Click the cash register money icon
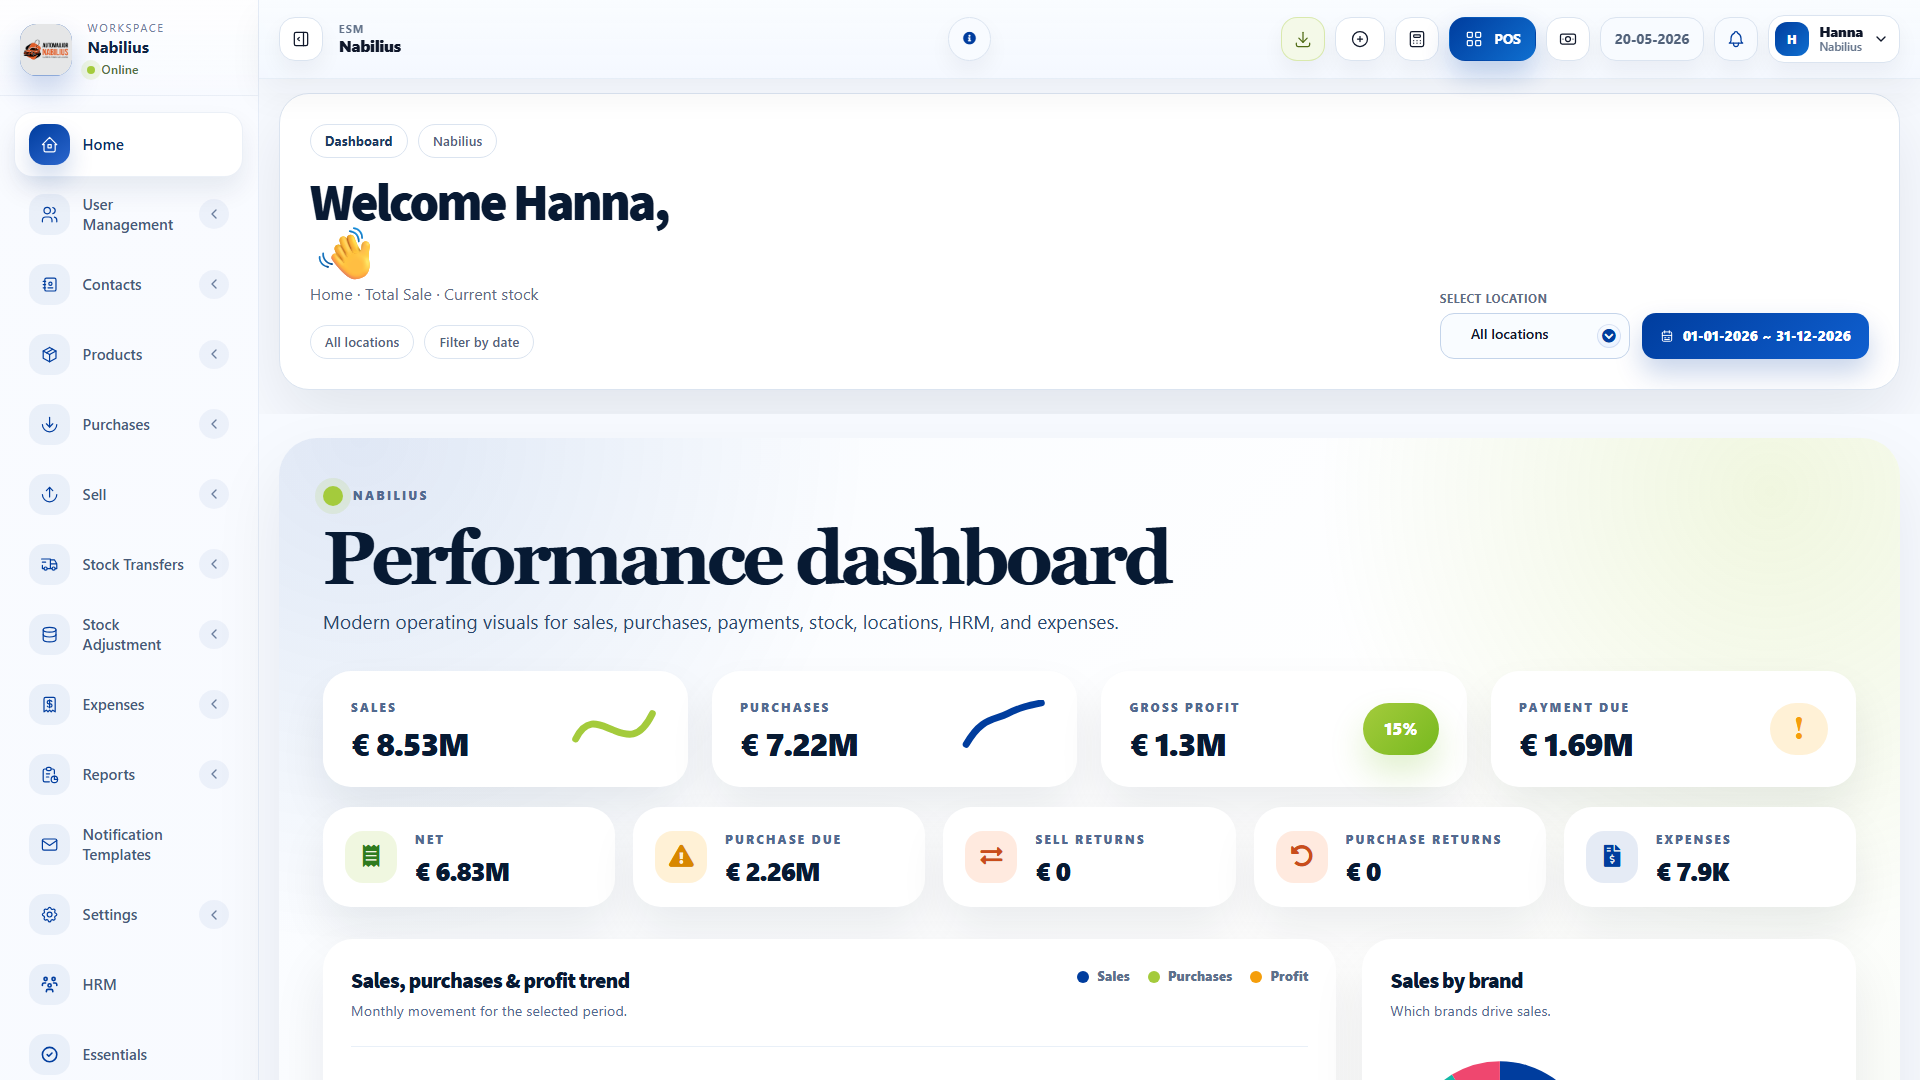1920x1080 pixels. [1568, 39]
